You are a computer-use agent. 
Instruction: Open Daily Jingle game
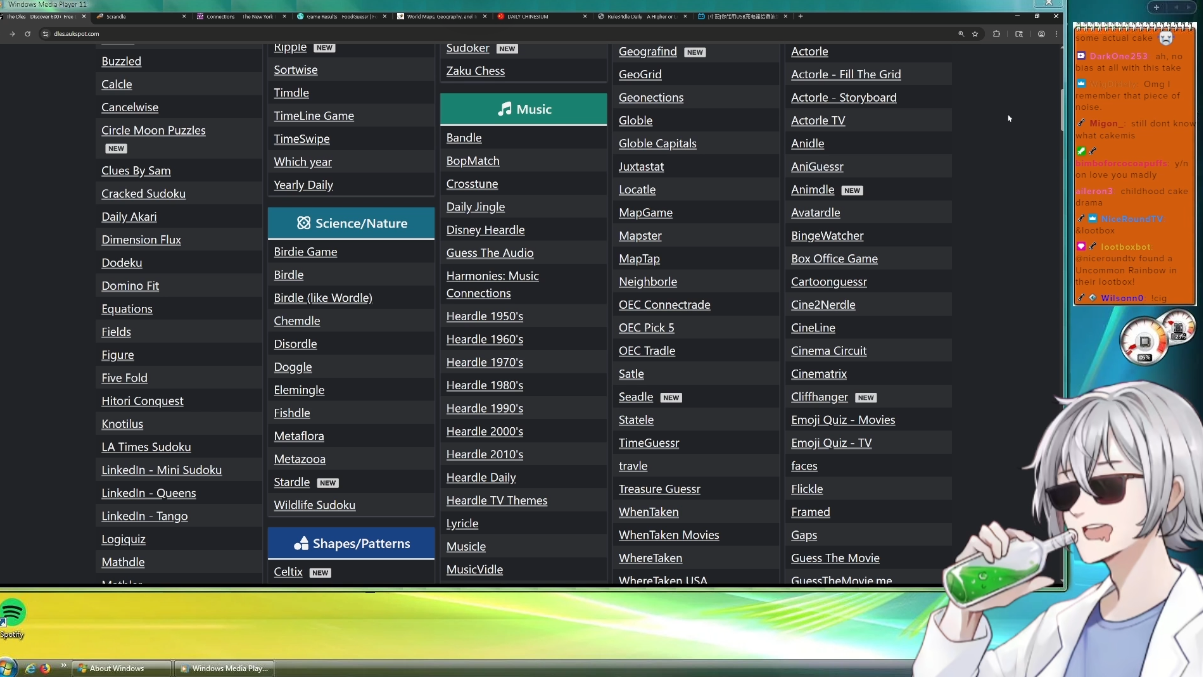point(475,207)
